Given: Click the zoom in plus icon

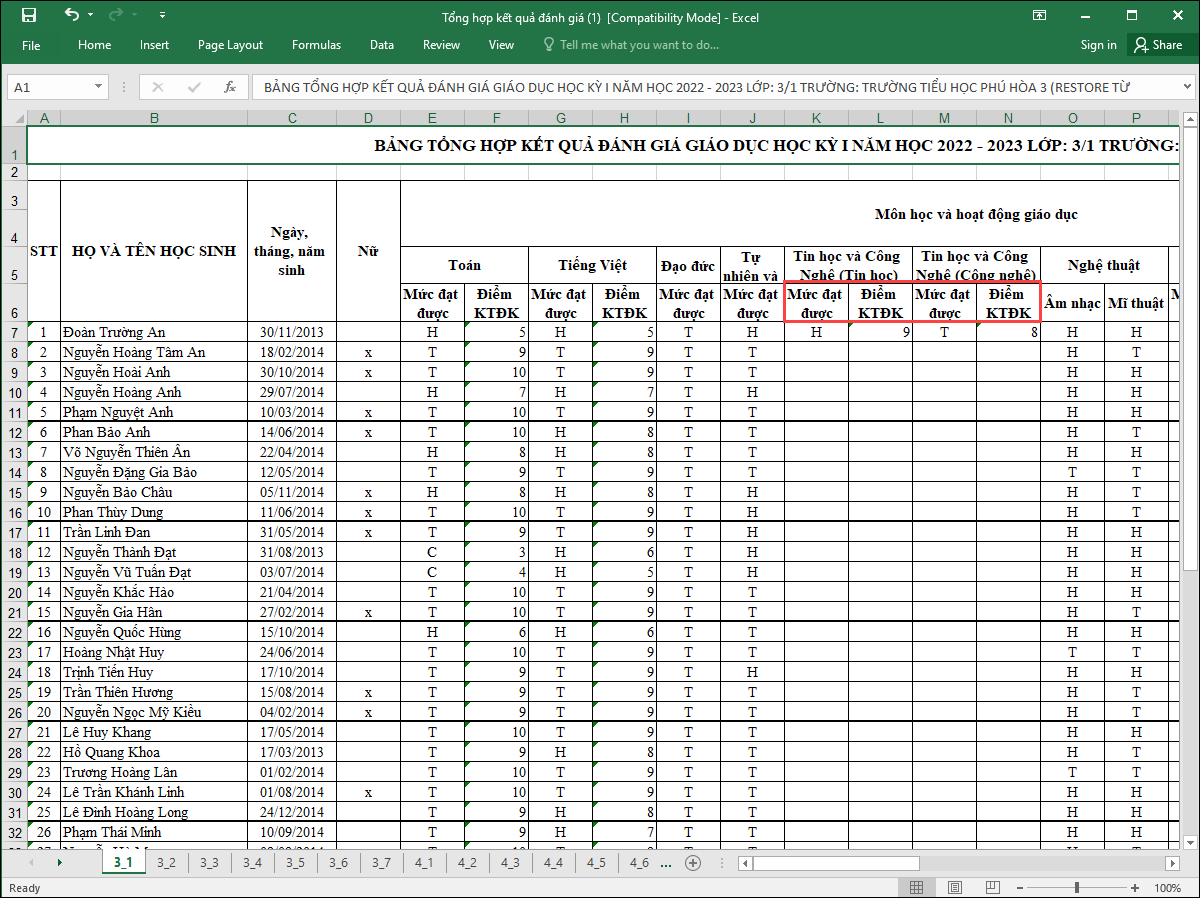Looking at the screenshot, I should [x=1137, y=888].
